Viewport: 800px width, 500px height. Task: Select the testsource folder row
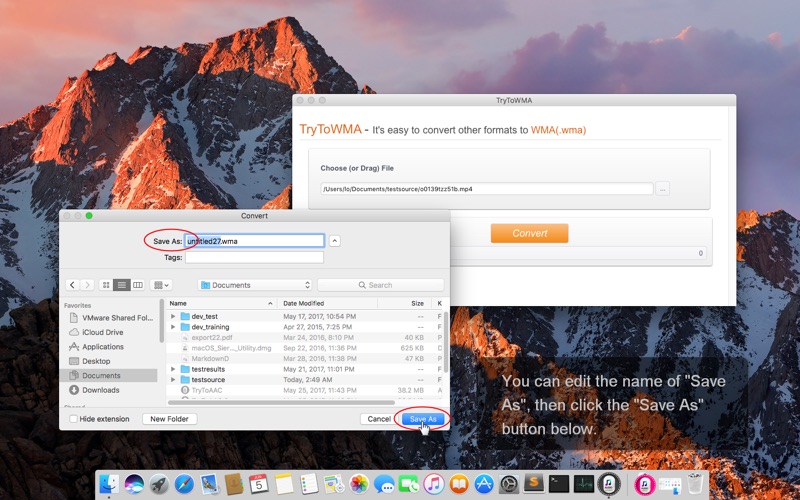(x=305, y=380)
